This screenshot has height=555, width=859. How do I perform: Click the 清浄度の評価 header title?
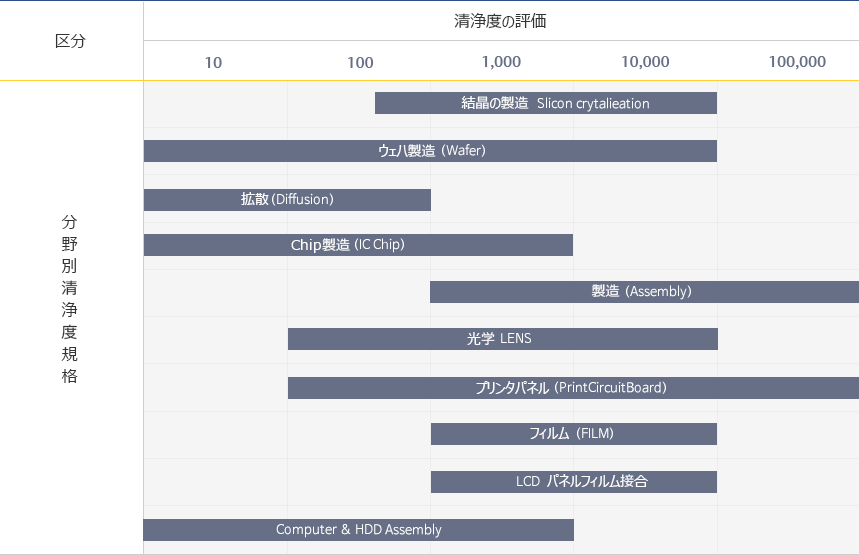click(500, 21)
